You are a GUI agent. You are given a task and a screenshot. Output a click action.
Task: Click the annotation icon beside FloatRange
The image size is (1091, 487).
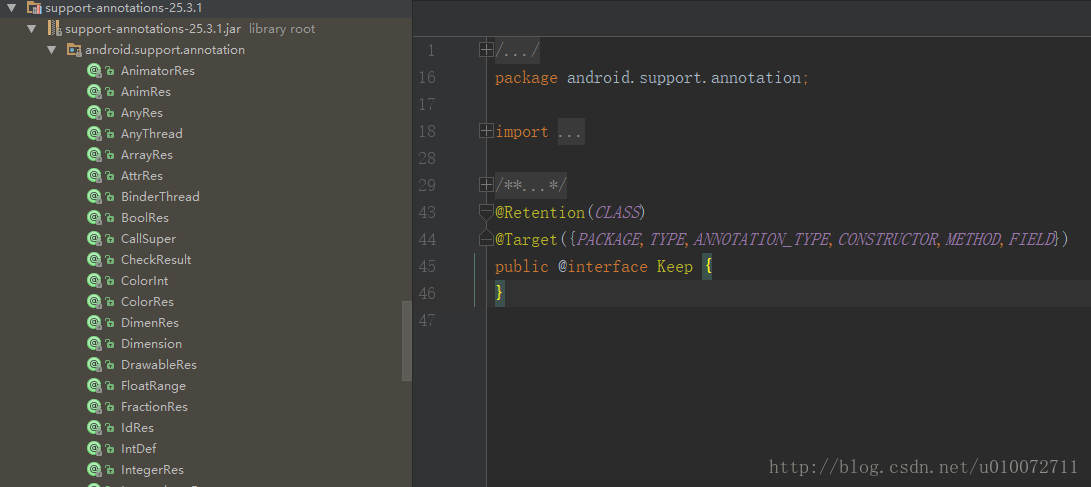(94, 385)
